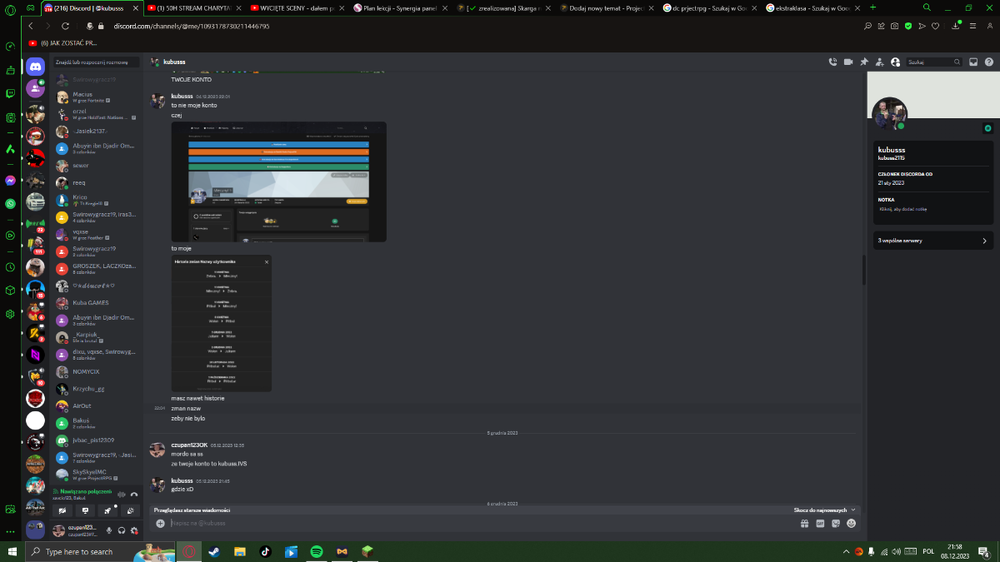1000x562 pixels.
Task: Open the Messenger icon in the browser sidebar
Action: pos(10,181)
